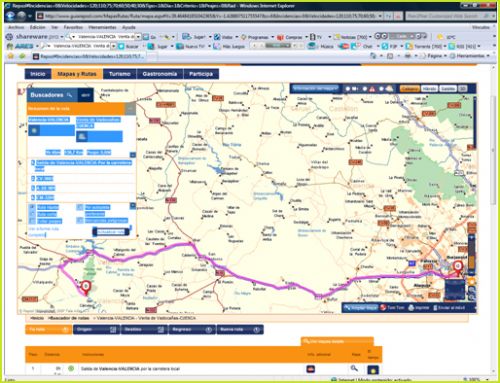Click the map zoom-out minus button
Image resolution: width=500 pixels, height=383 pixels.
[x=471, y=274]
